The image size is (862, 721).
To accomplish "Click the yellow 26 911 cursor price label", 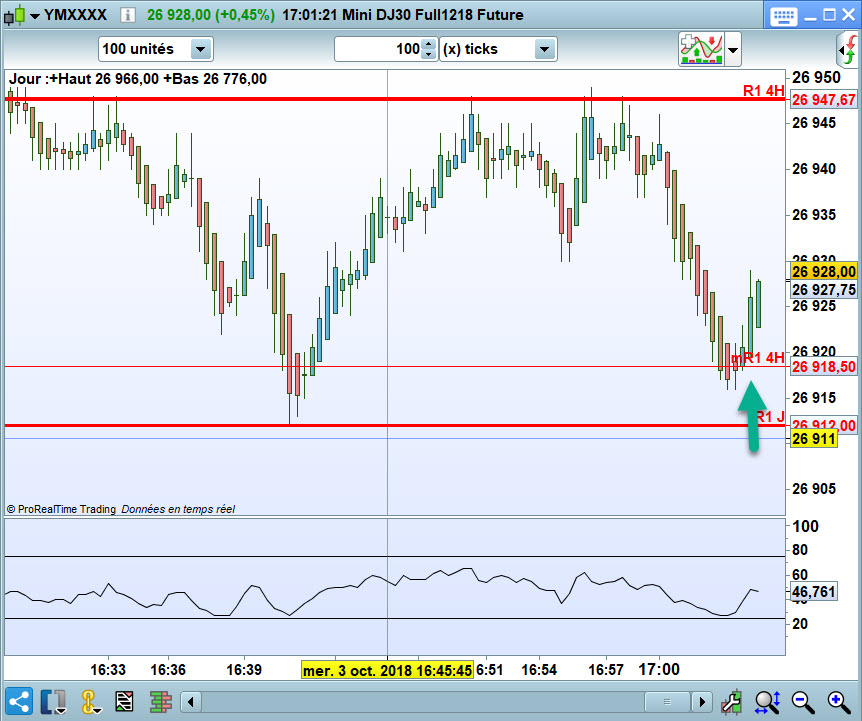I will 814,439.
